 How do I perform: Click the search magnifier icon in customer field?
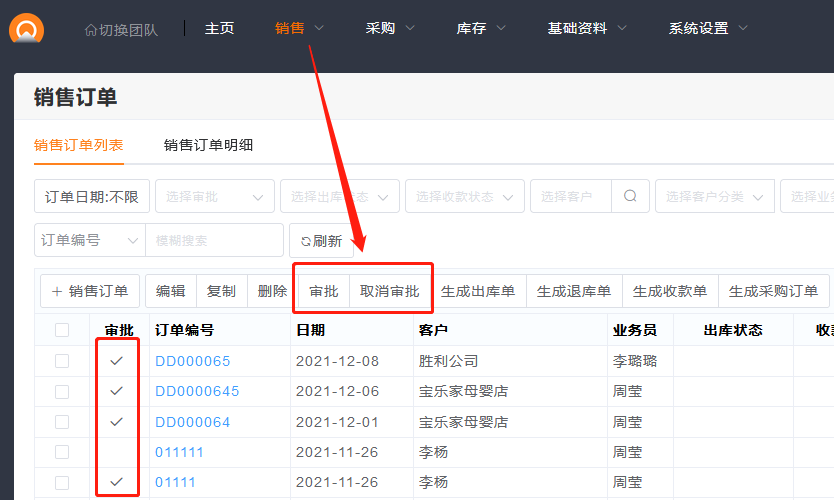click(x=630, y=197)
